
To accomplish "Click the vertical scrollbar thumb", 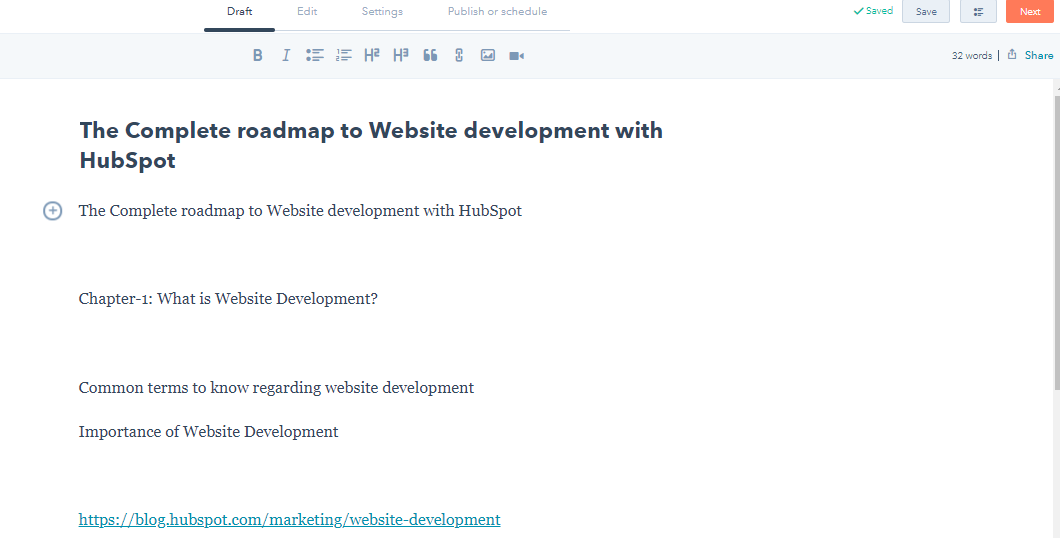I will tap(1057, 242).
